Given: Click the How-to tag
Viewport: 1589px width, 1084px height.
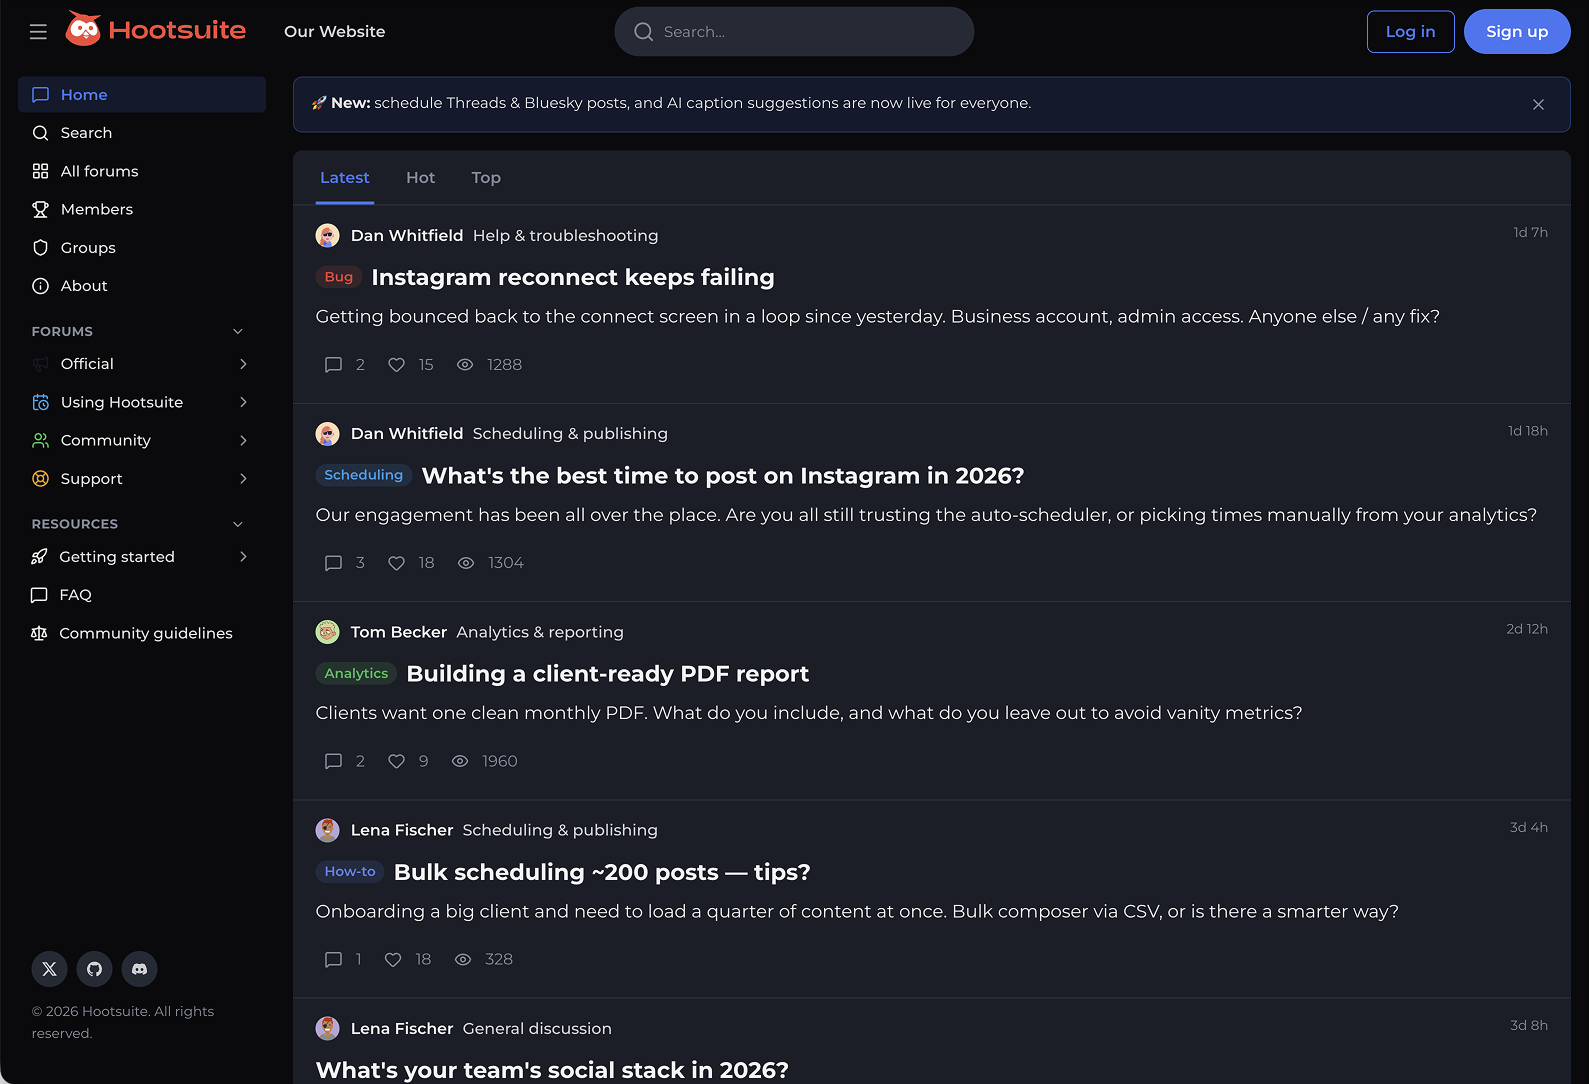Looking at the screenshot, I should click(x=350, y=872).
